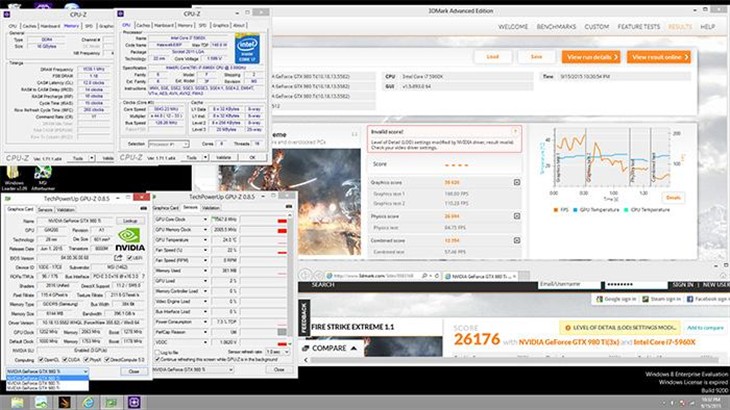Click the Validate button in front CPU-Z
This screenshot has width=730, height=410.
click(223, 158)
